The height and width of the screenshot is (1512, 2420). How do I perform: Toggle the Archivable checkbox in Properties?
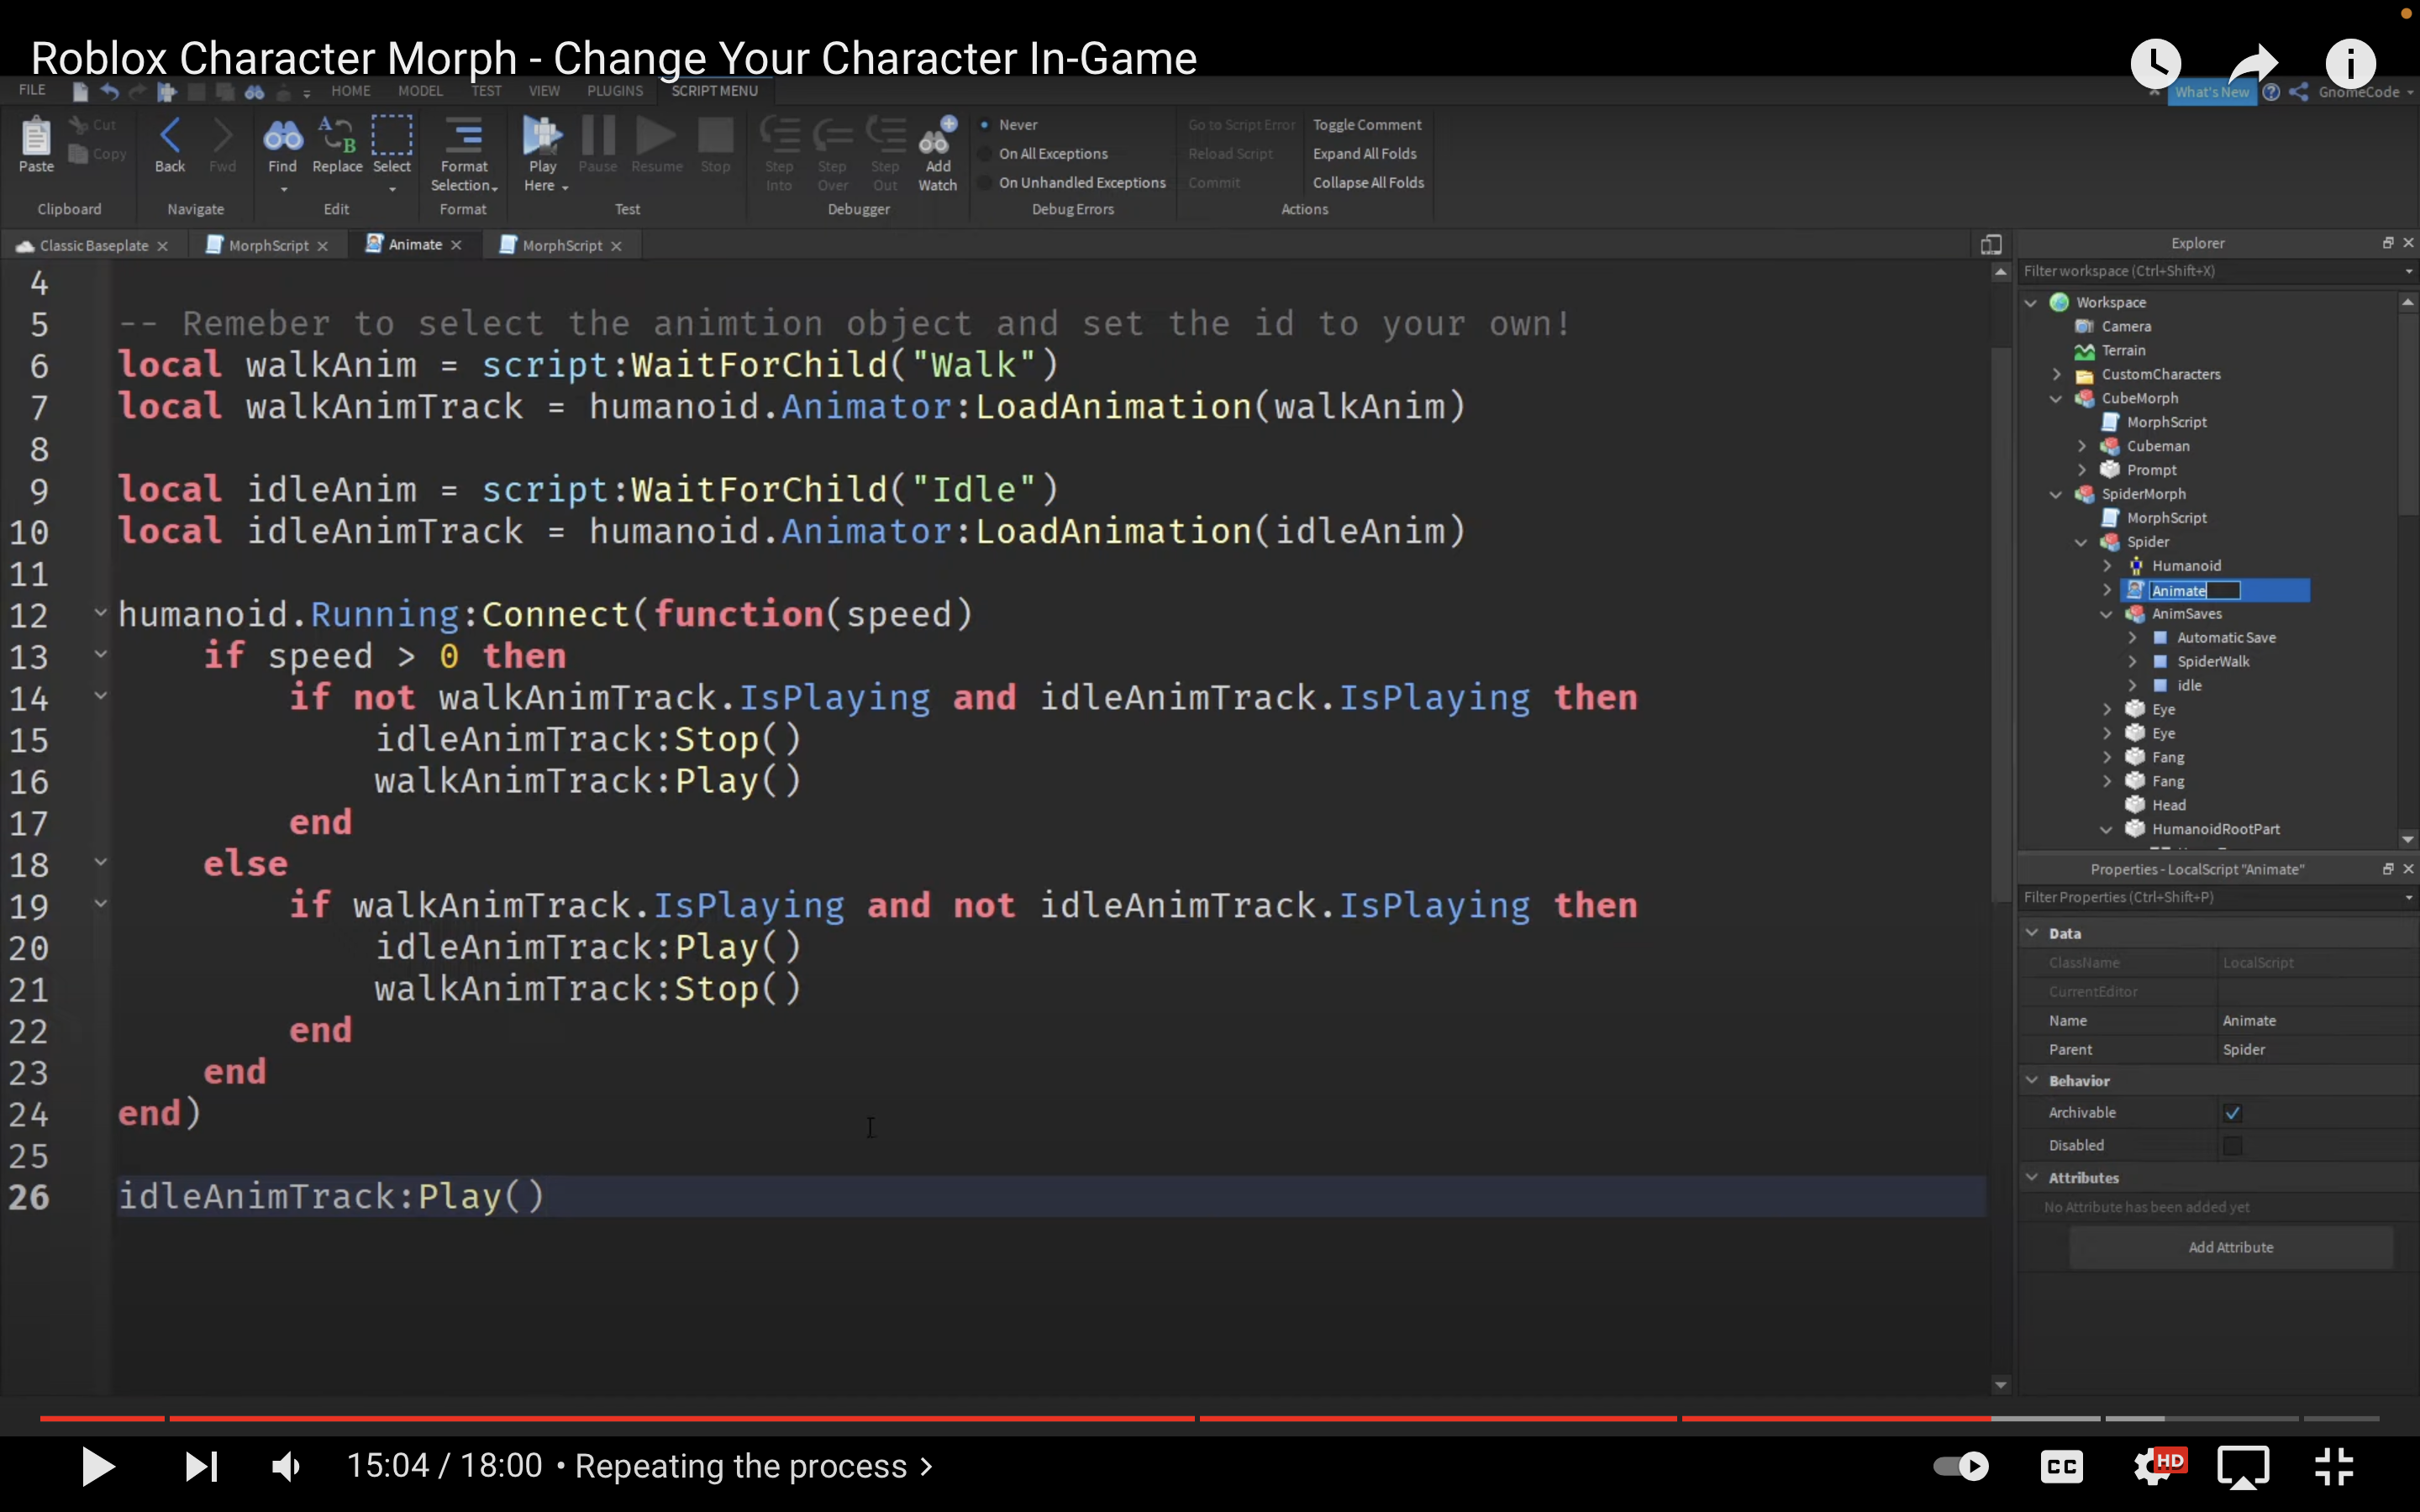[x=2232, y=1111]
